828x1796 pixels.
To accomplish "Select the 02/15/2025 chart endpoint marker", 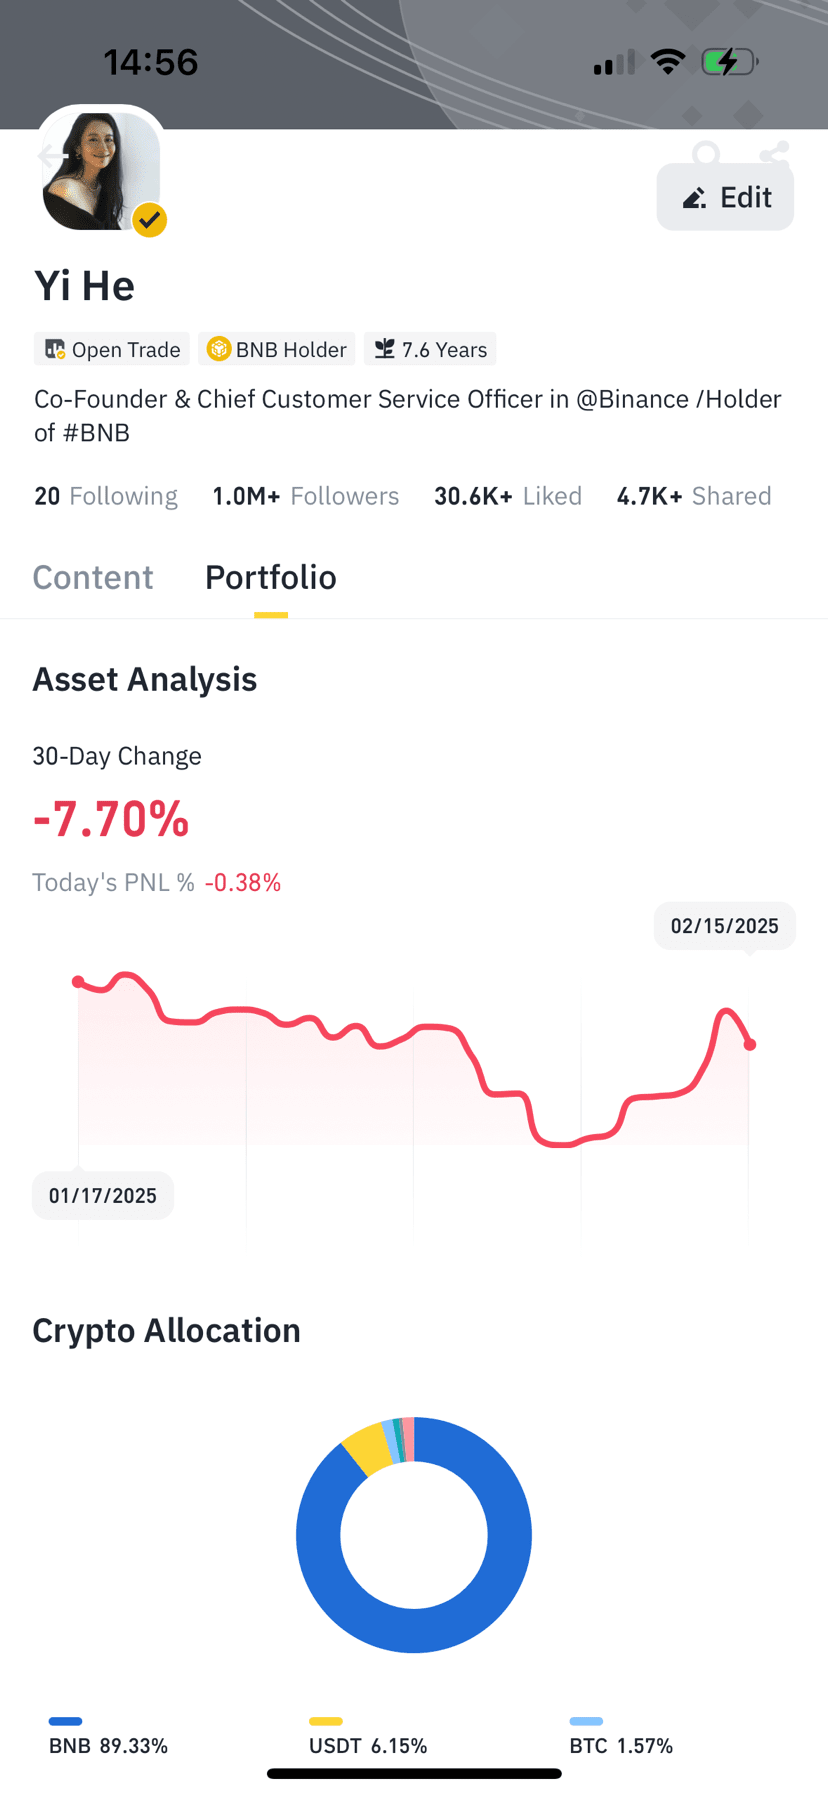I will pyautogui.click(x=750, y=1044).
